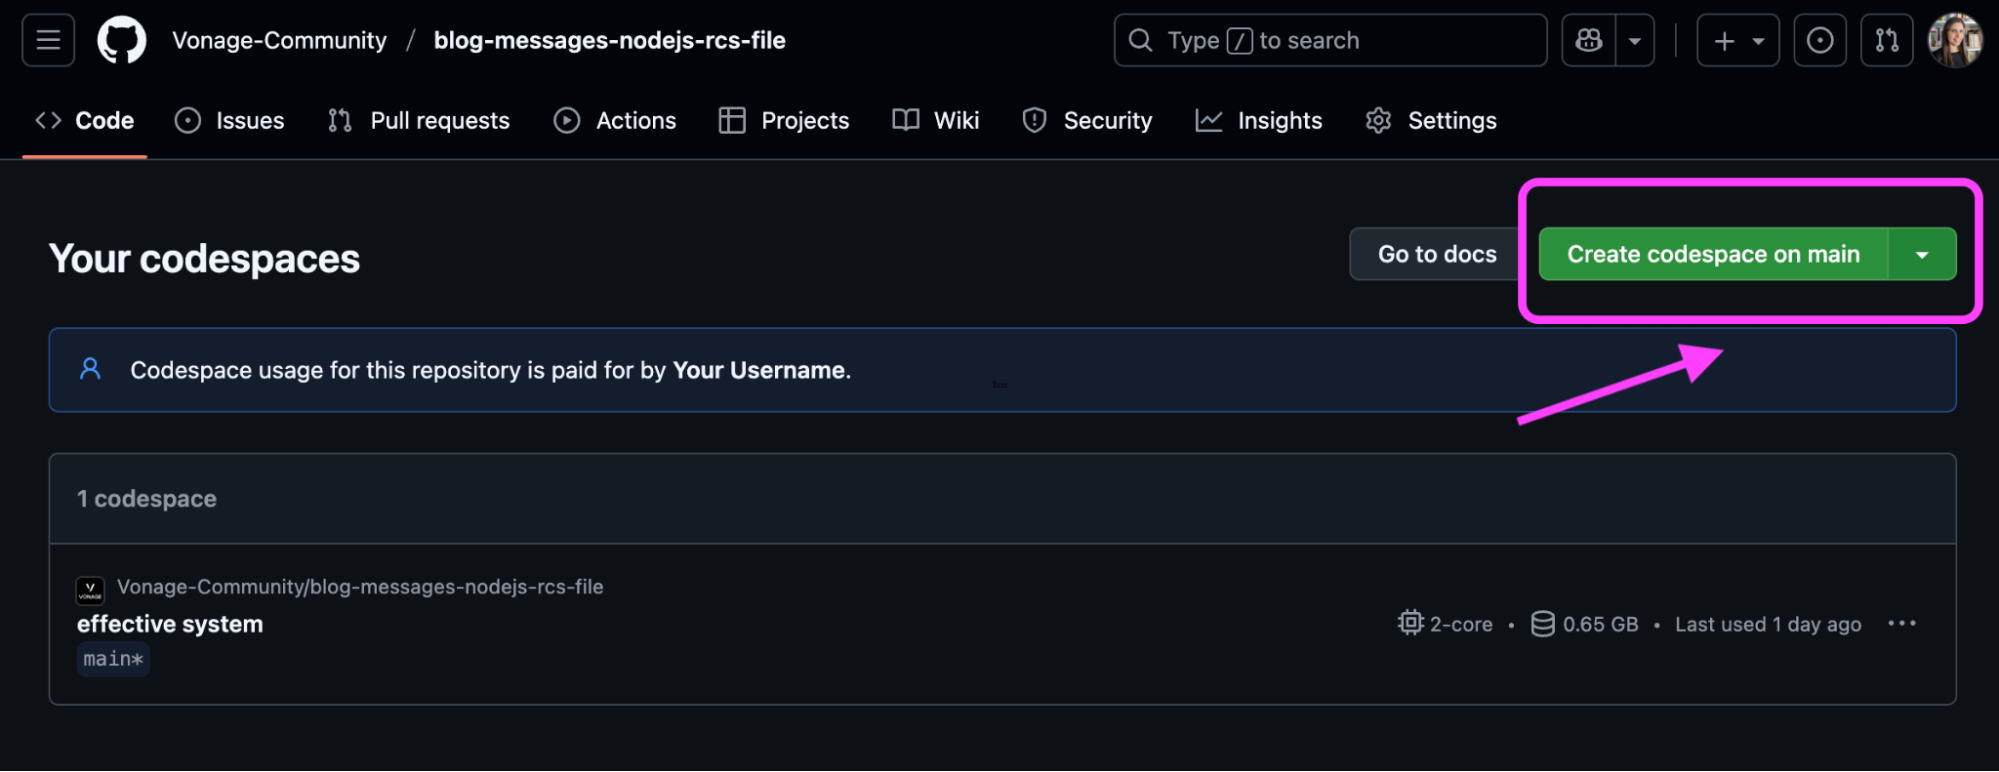Screen dimensions: 1999x772
Task: Expand the Copilot dropdown arrow
Action: (1635, 40)
